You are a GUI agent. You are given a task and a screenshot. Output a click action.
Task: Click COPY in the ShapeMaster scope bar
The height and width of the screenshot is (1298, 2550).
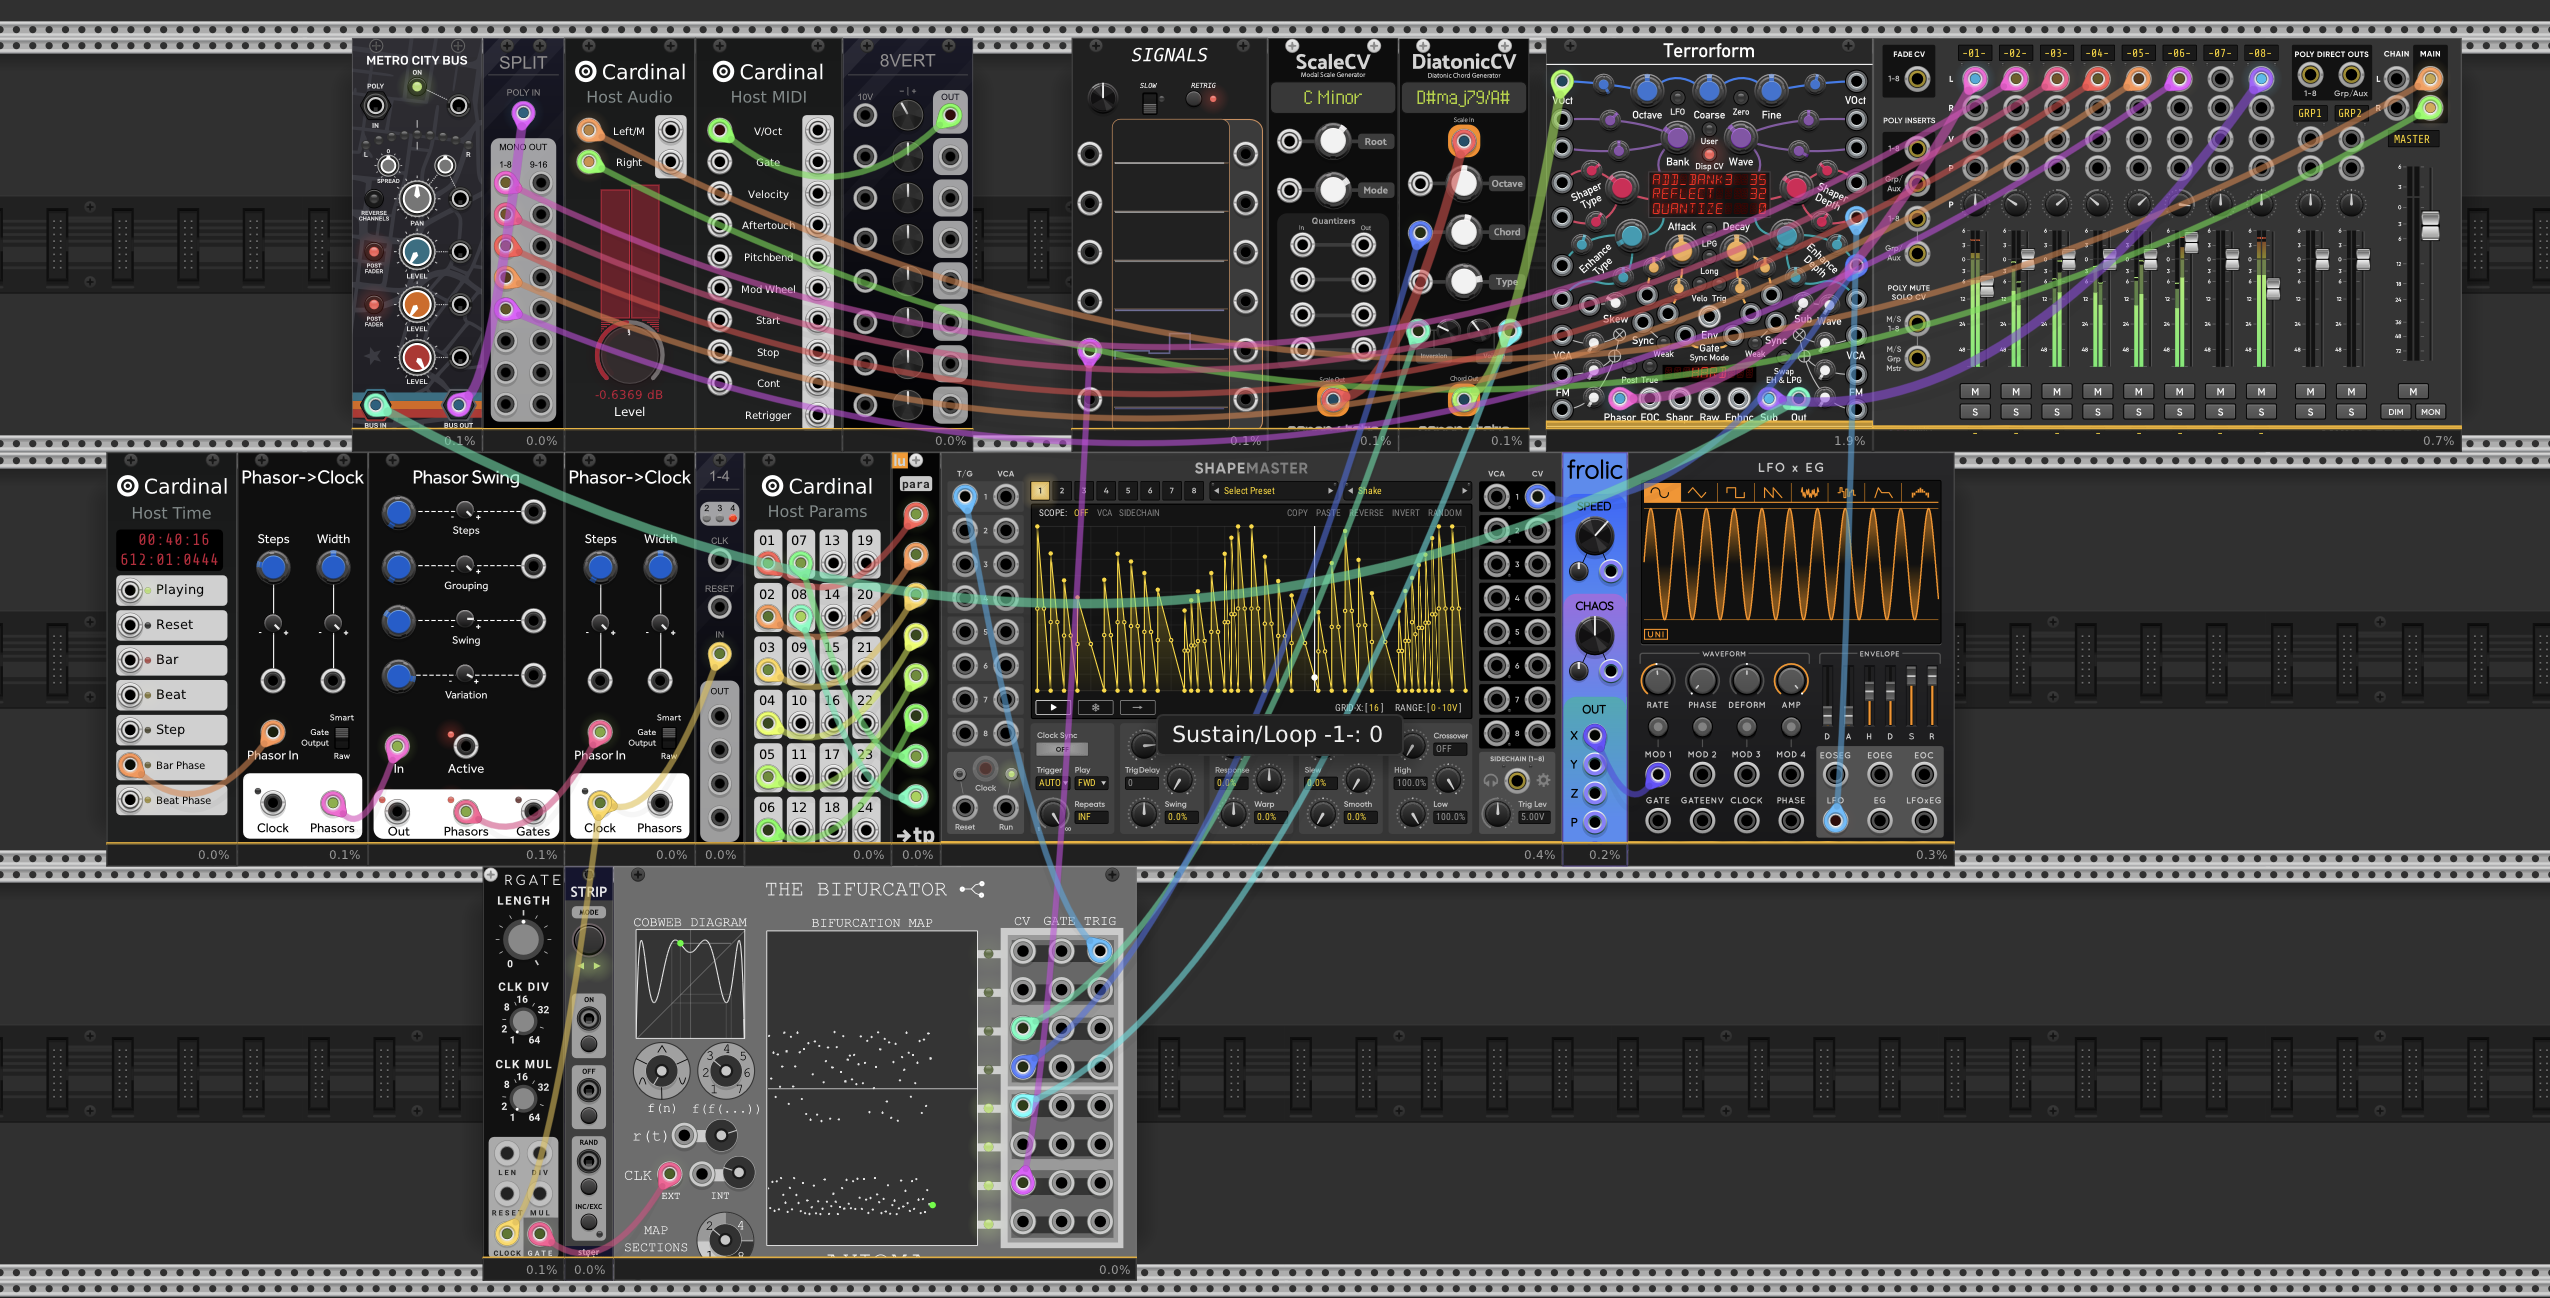pyautogui.click(x=1297, y=513)
